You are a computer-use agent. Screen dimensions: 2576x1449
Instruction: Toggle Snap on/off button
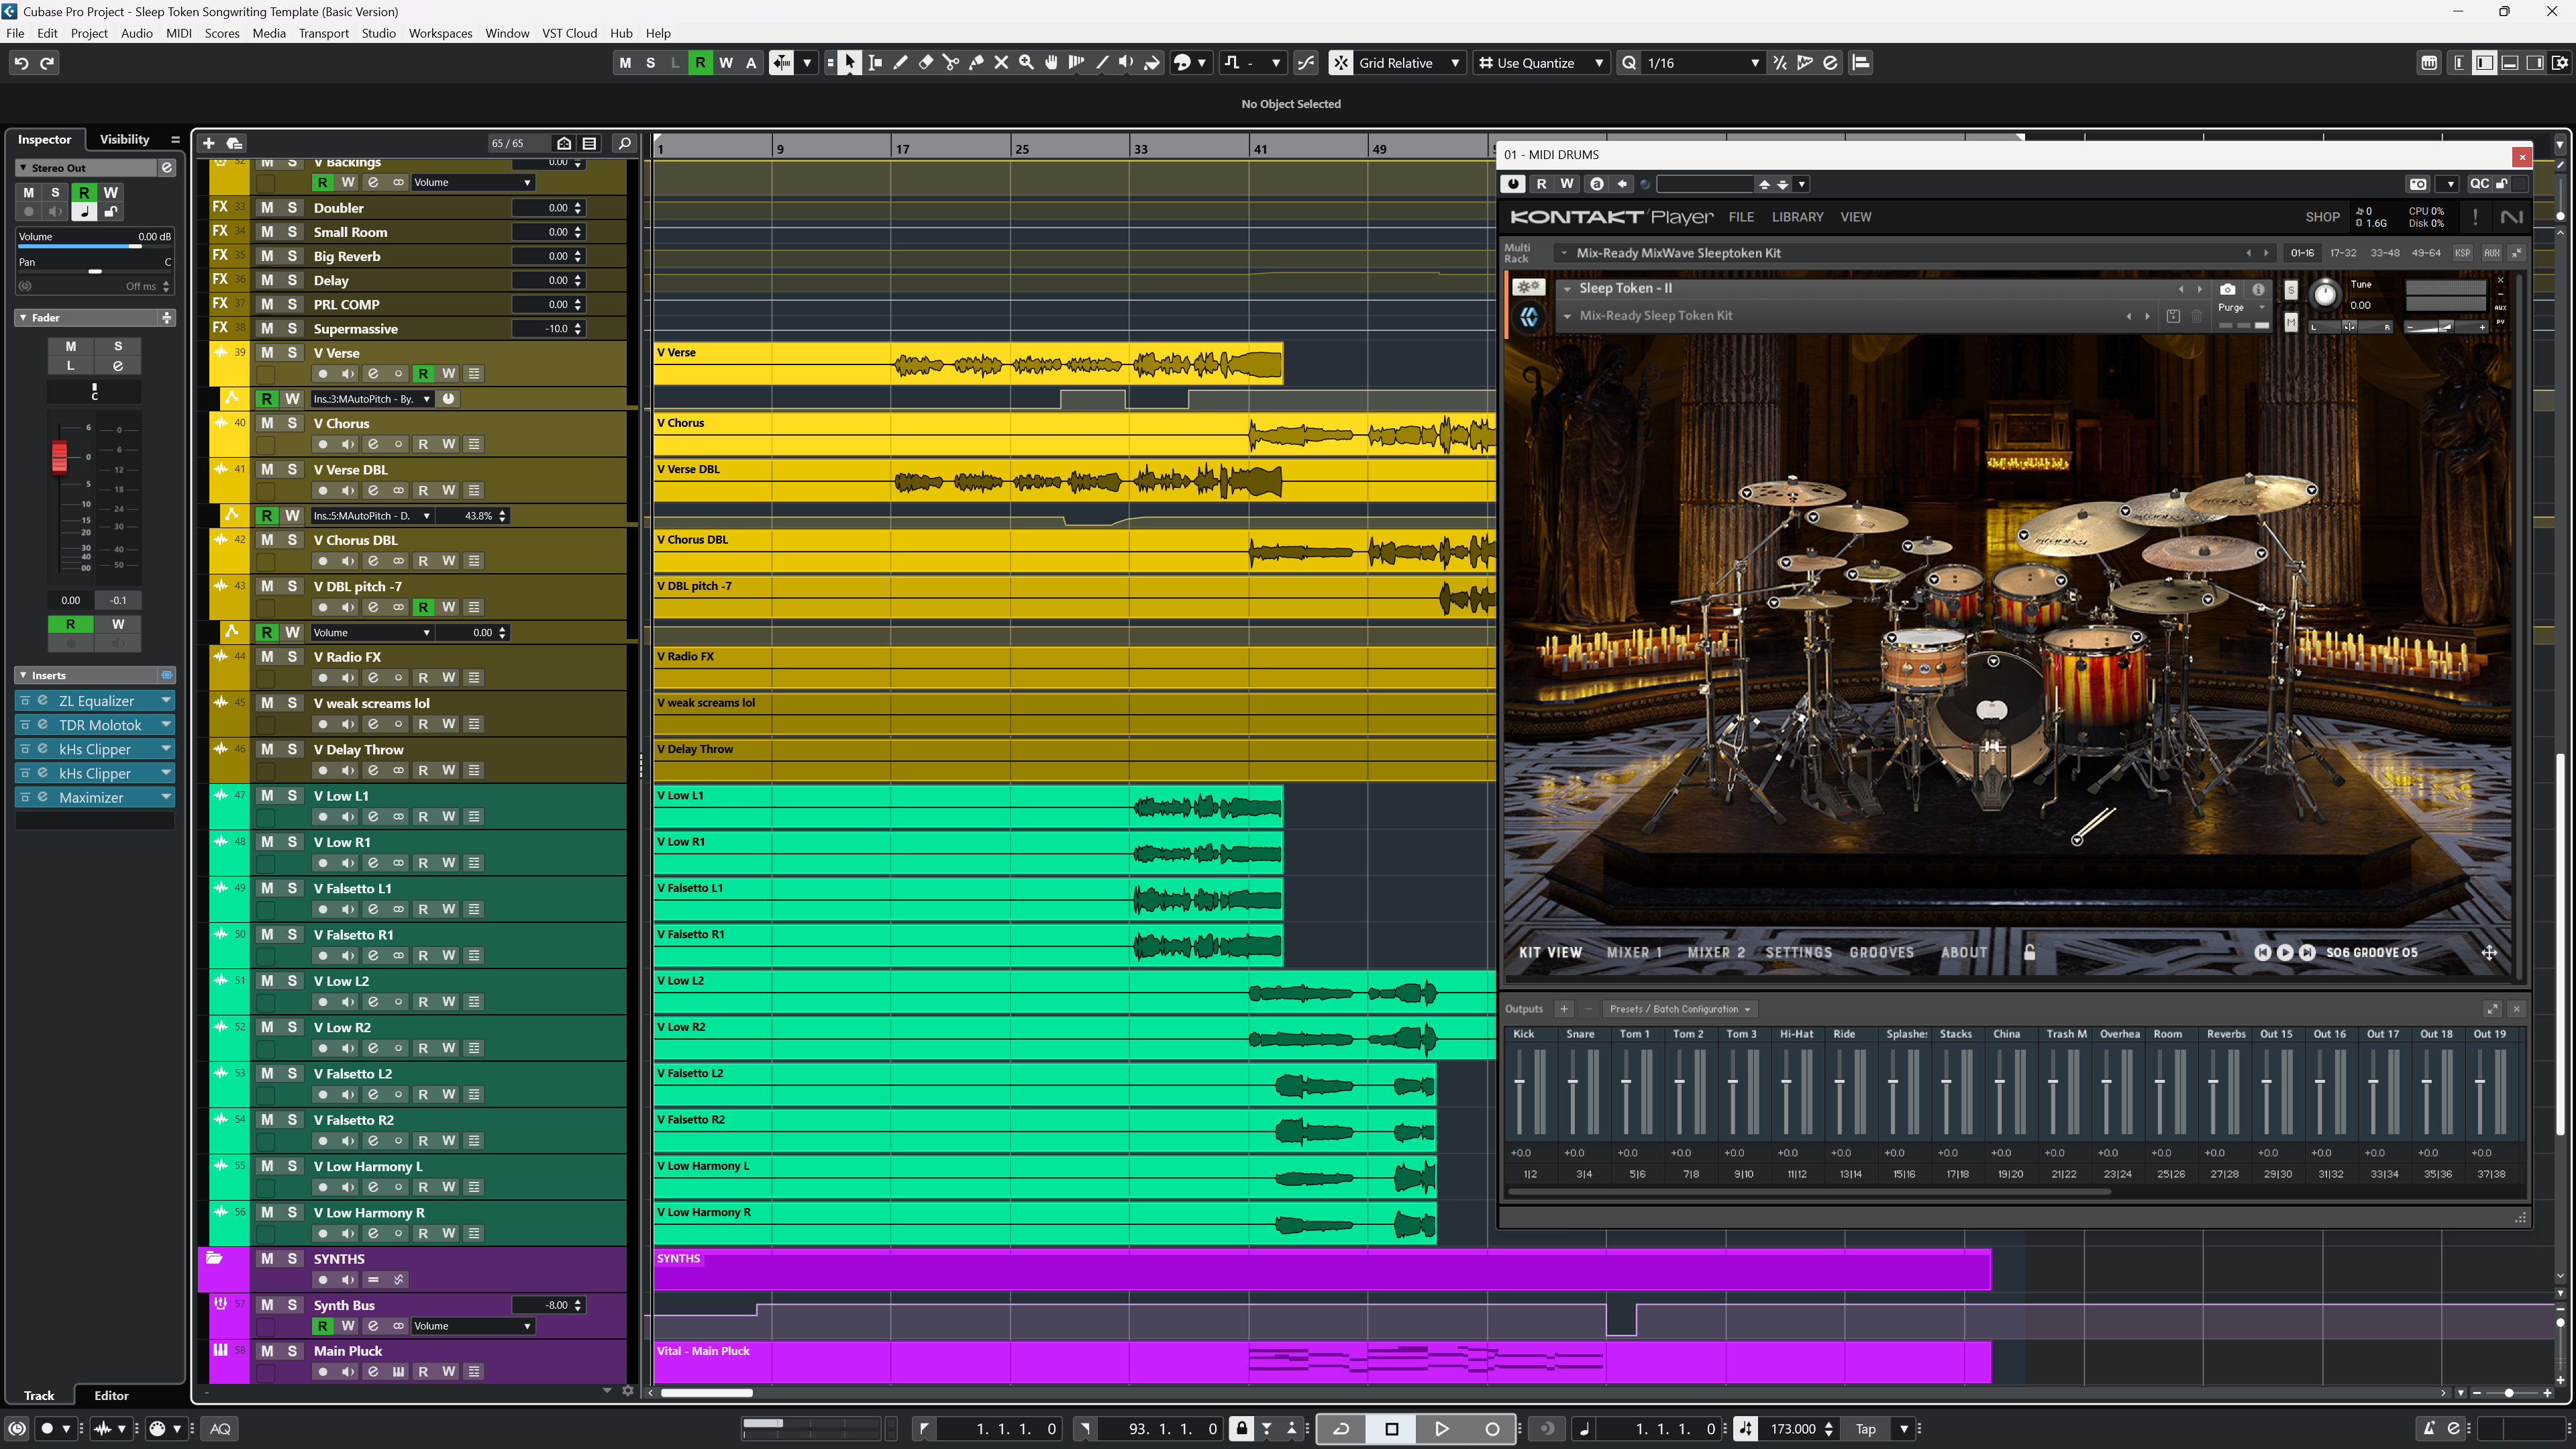click(x=1340, y=63)
